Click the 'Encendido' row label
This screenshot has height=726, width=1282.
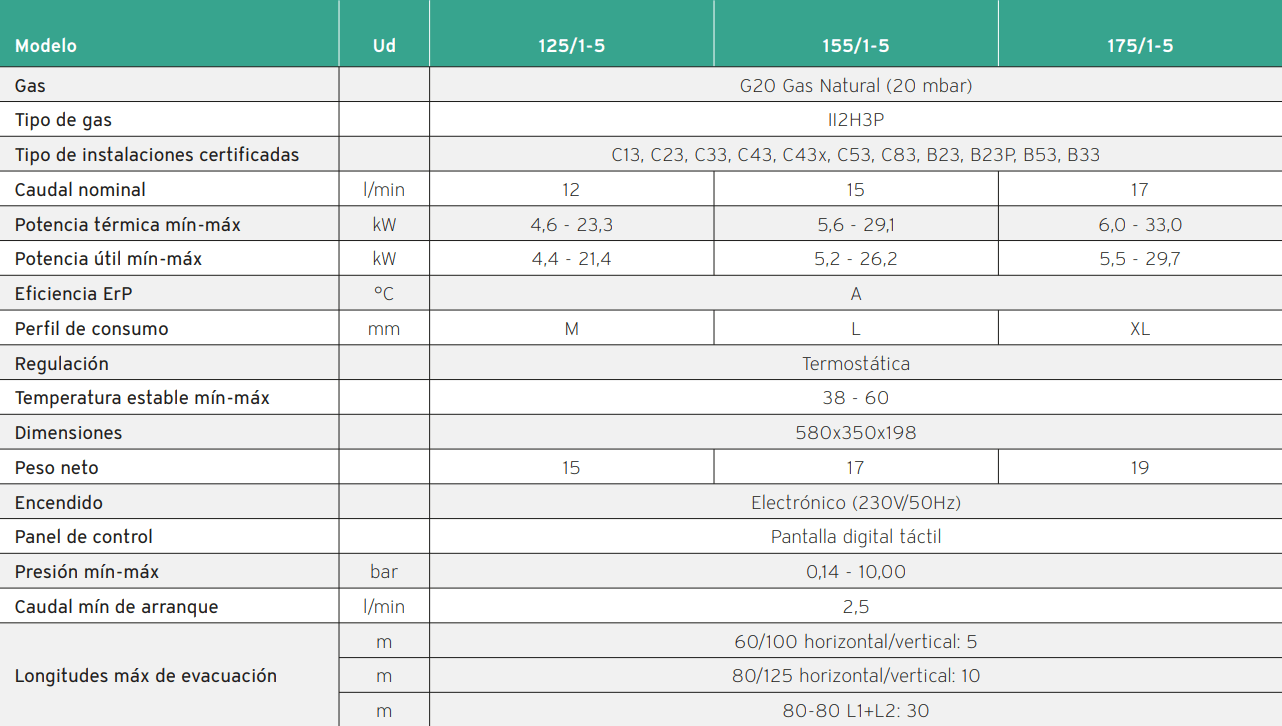click(58, 503)
